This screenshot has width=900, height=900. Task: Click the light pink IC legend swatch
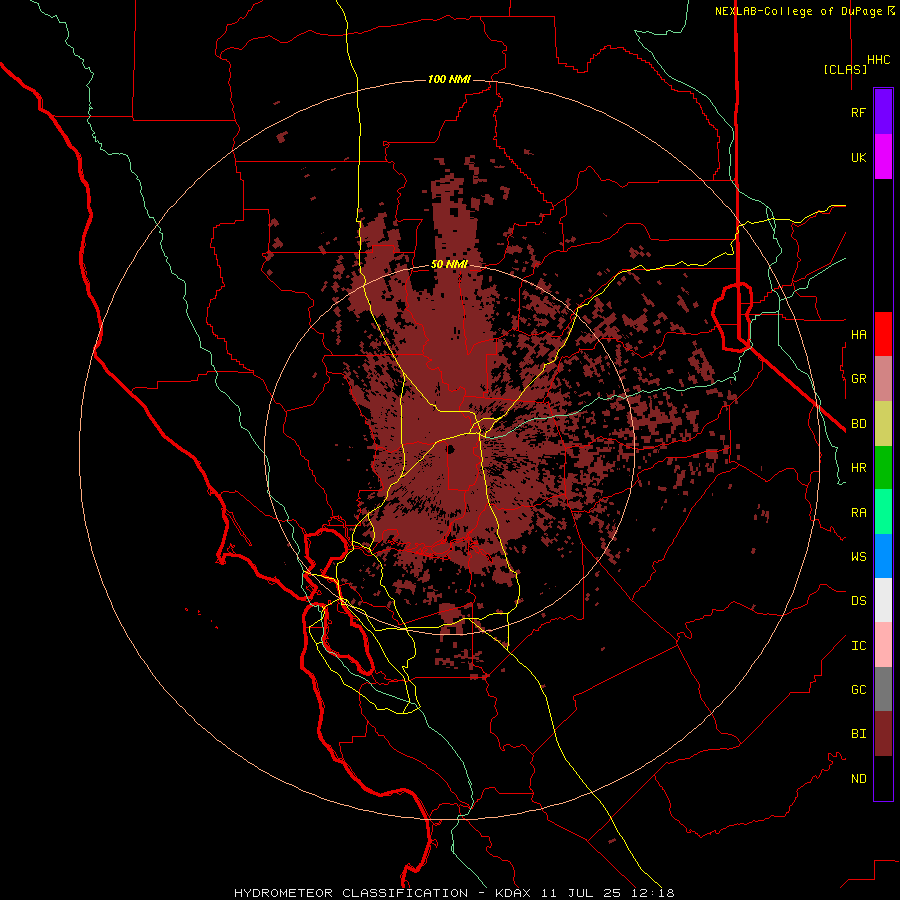[x=883, y=645]
